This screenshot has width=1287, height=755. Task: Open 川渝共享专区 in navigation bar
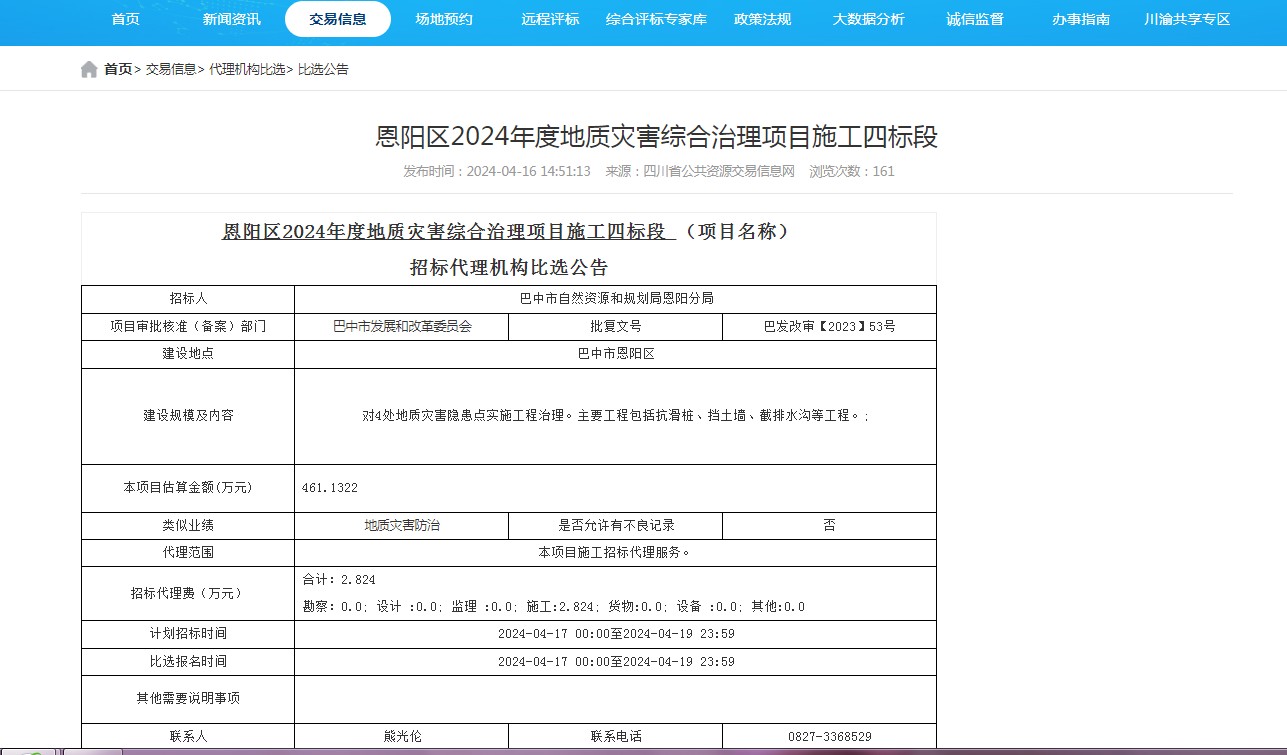(x=1187, y=19)
